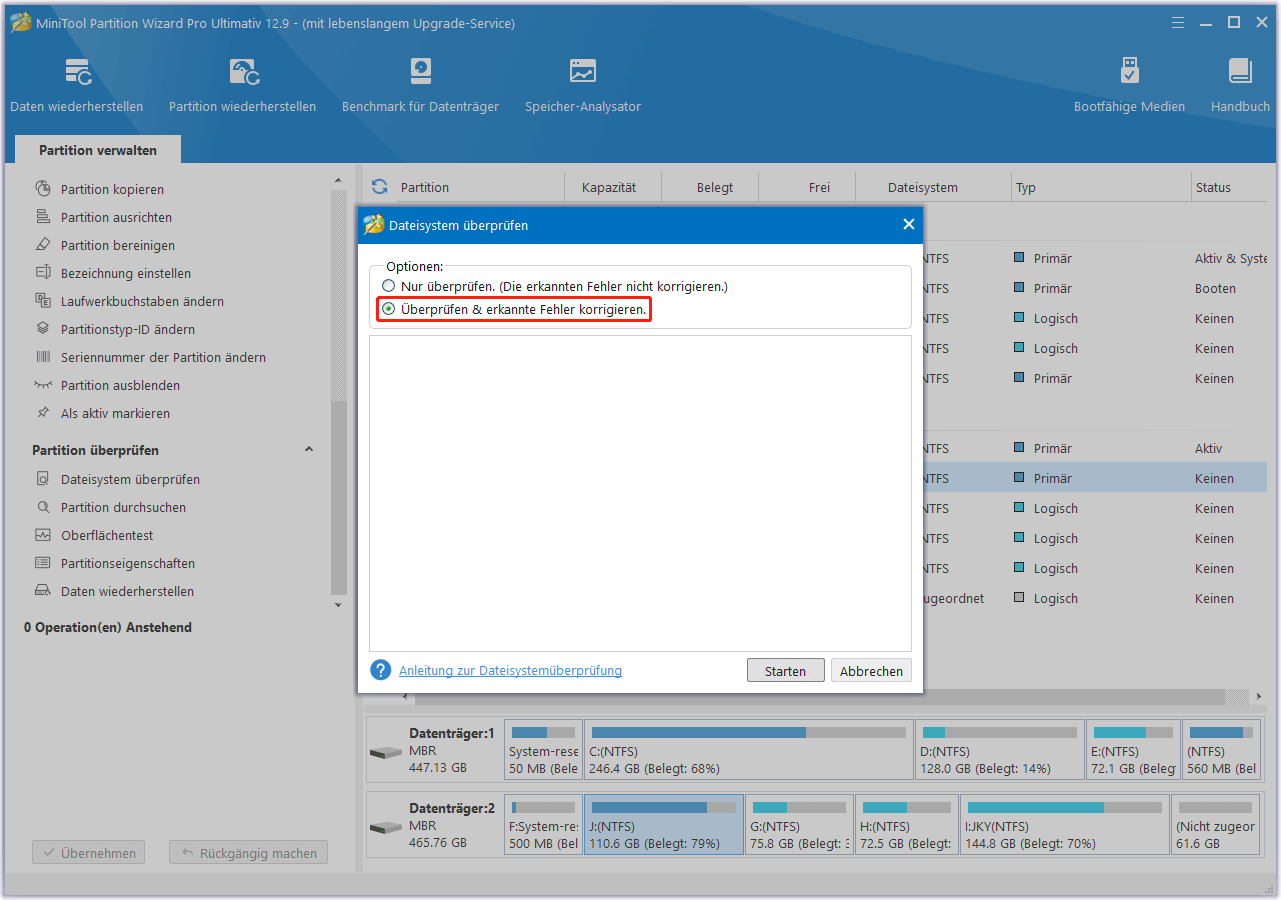
Task: Select I:JKY(NTFS) partition block
Action: pyautogui.click(x=1065, y=825)
